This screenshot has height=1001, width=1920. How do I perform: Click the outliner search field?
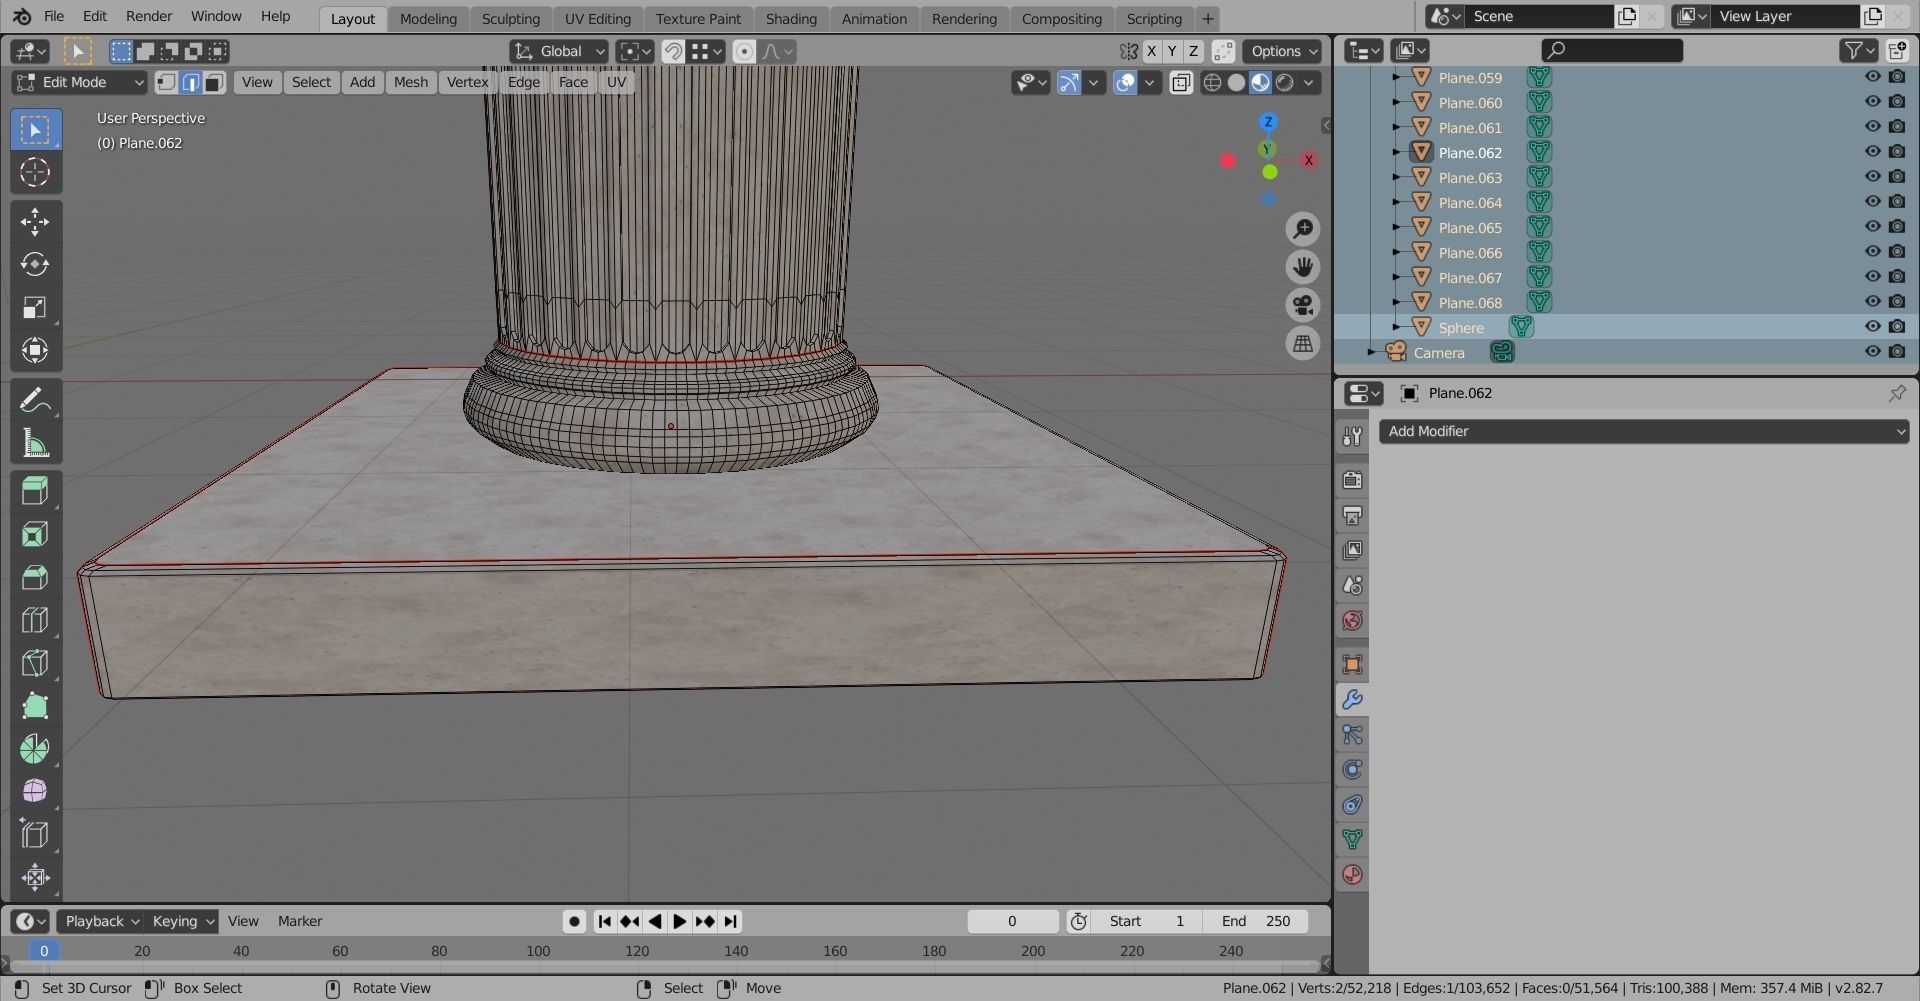[1612, 50]
